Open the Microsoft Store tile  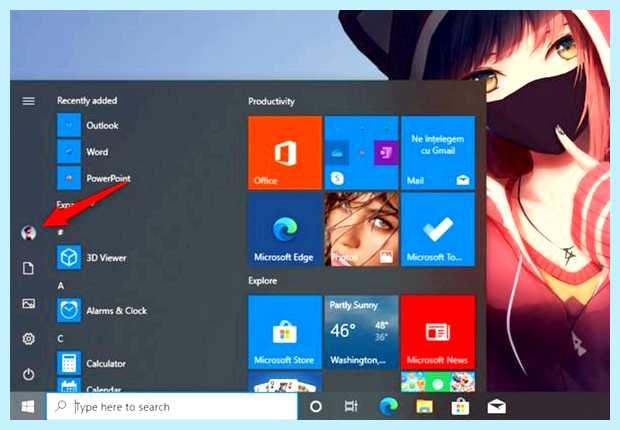[x=285, y=332]
